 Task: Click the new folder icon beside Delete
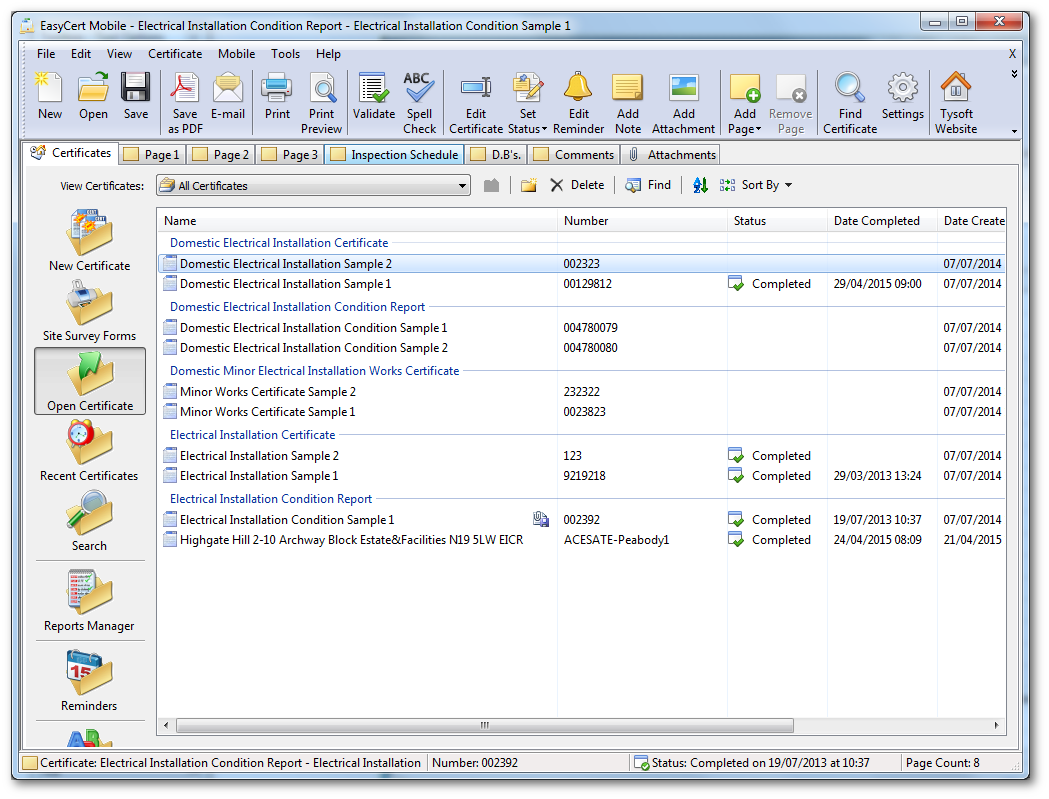click(529, 185)
